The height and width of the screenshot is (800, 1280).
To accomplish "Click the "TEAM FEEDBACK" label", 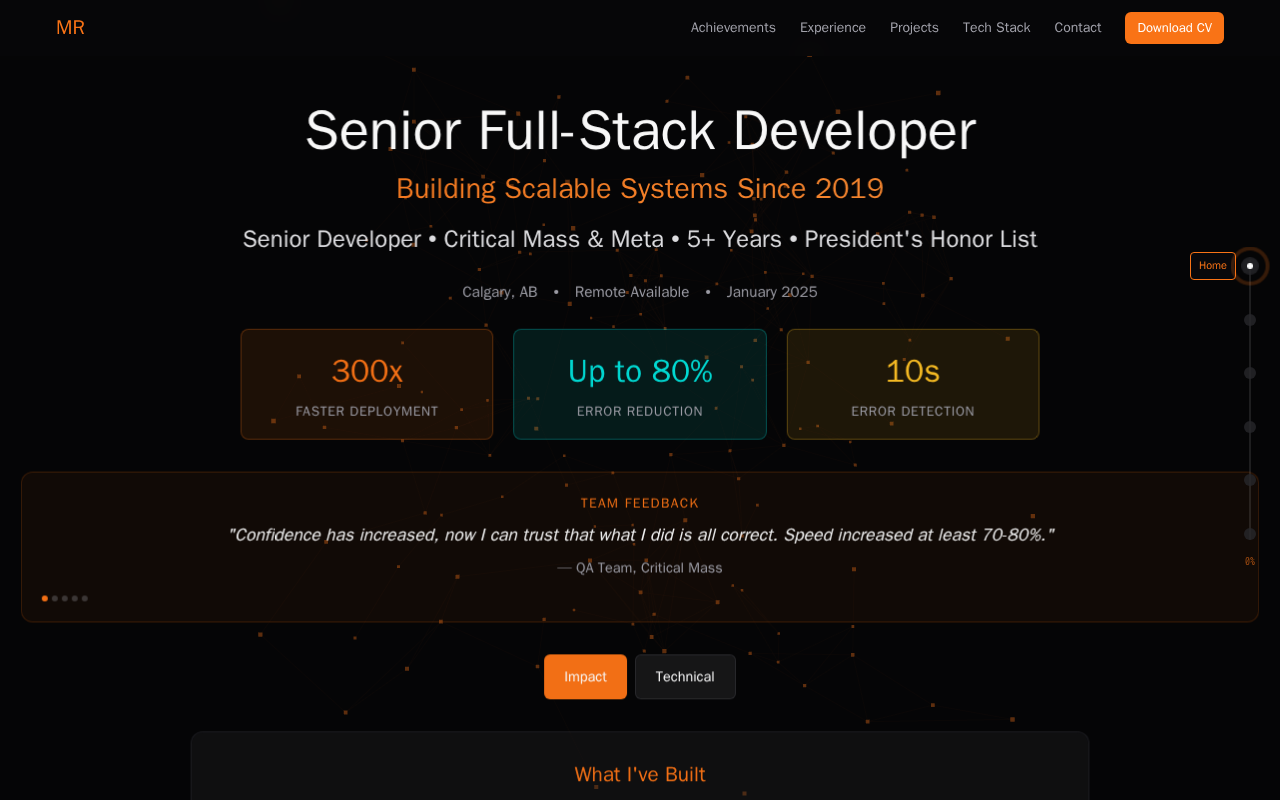I will tap(640, 503).
